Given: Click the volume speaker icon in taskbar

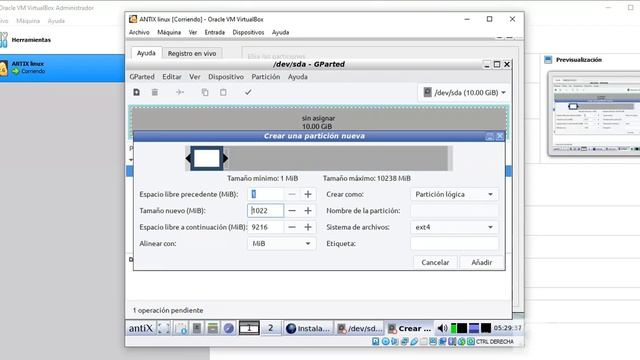Looking at the screenshot, I should 442,328.
